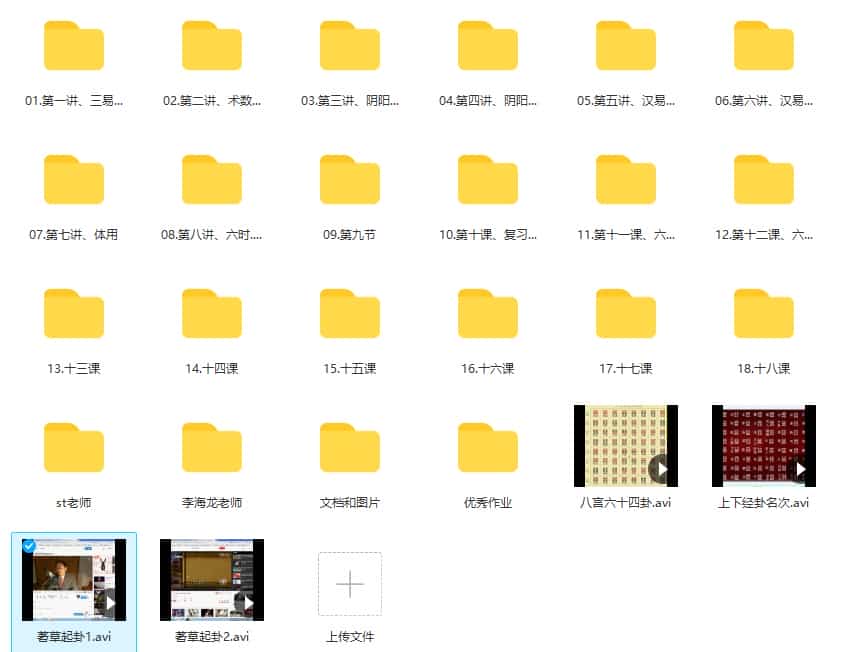841x652 pixels.
Task: Play 八宫六十四卦.avi via its play overlay
Action: pos(660,466)
